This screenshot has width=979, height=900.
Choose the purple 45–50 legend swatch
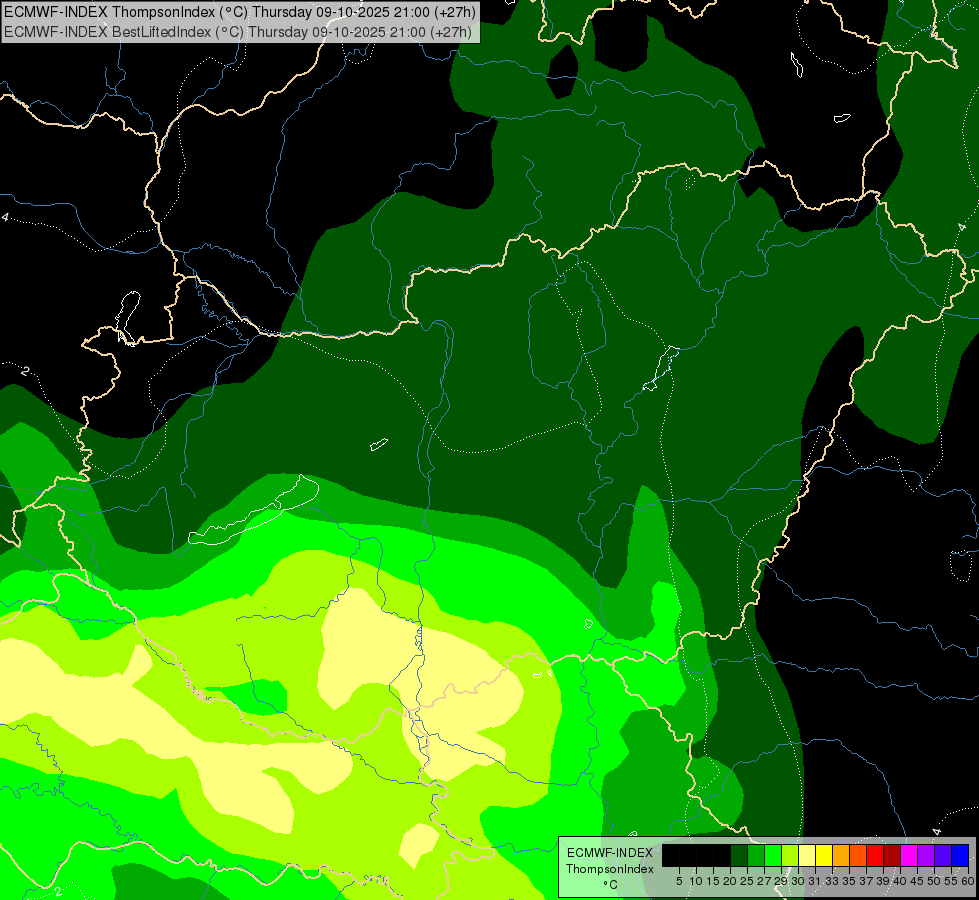(x=925, y=855)
